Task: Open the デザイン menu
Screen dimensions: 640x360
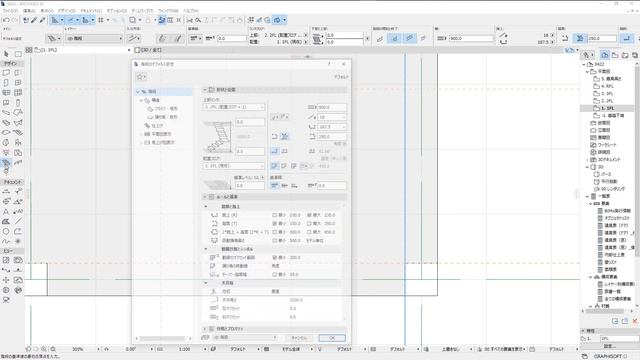Action: coord(67,11)
